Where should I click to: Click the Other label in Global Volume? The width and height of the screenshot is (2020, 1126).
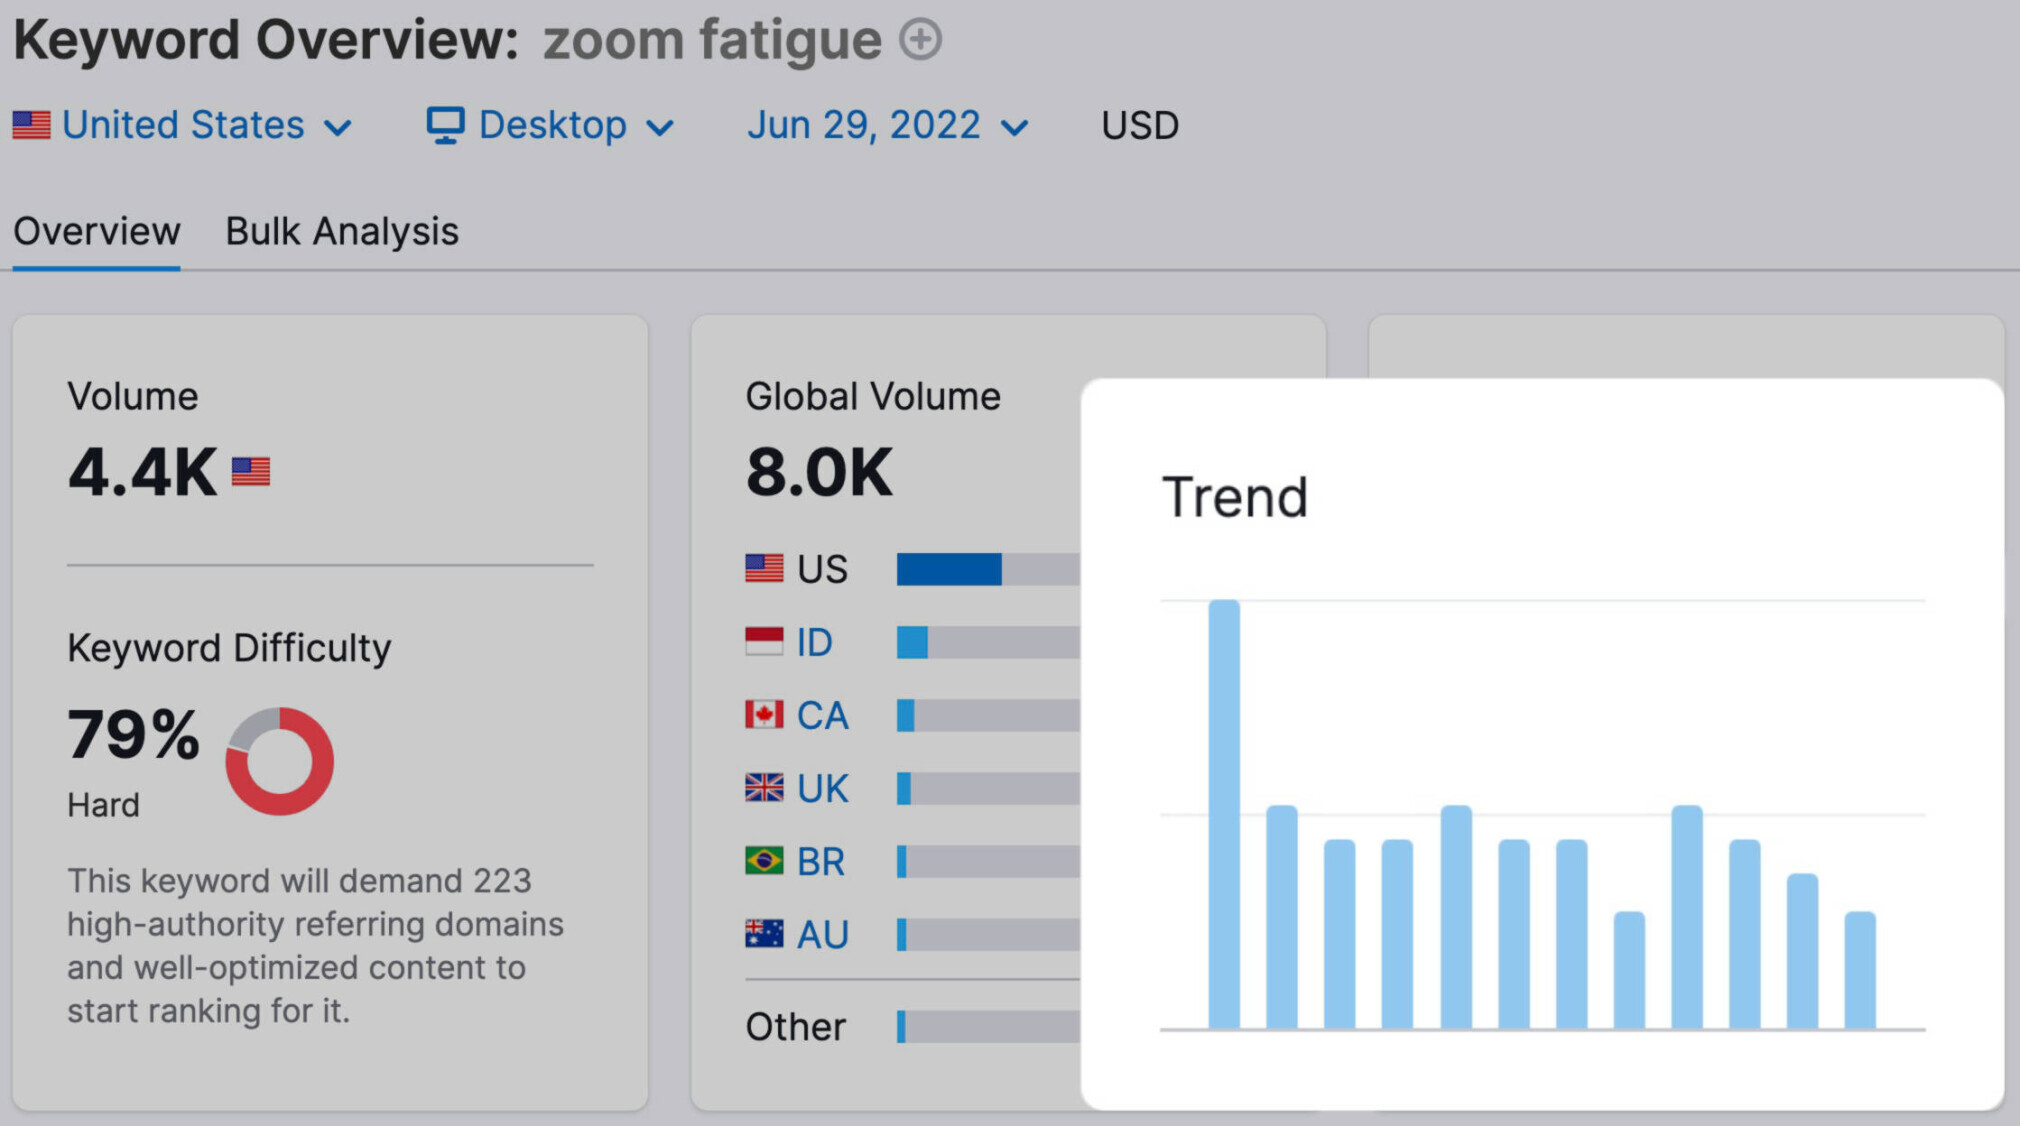pos(795,1027)
